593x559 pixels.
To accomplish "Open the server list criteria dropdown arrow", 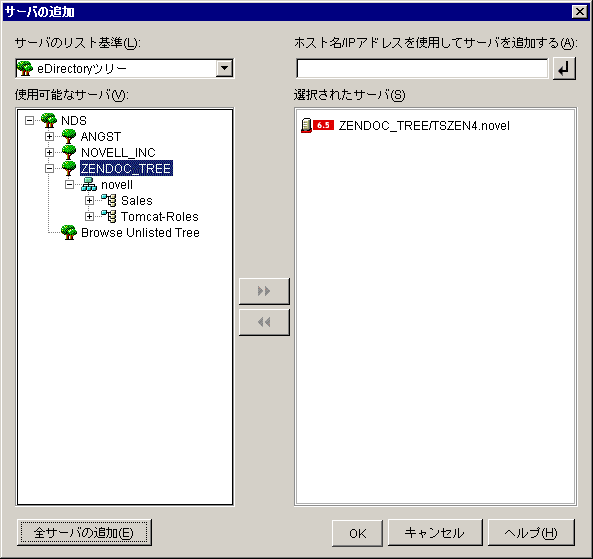I will 224,68.
